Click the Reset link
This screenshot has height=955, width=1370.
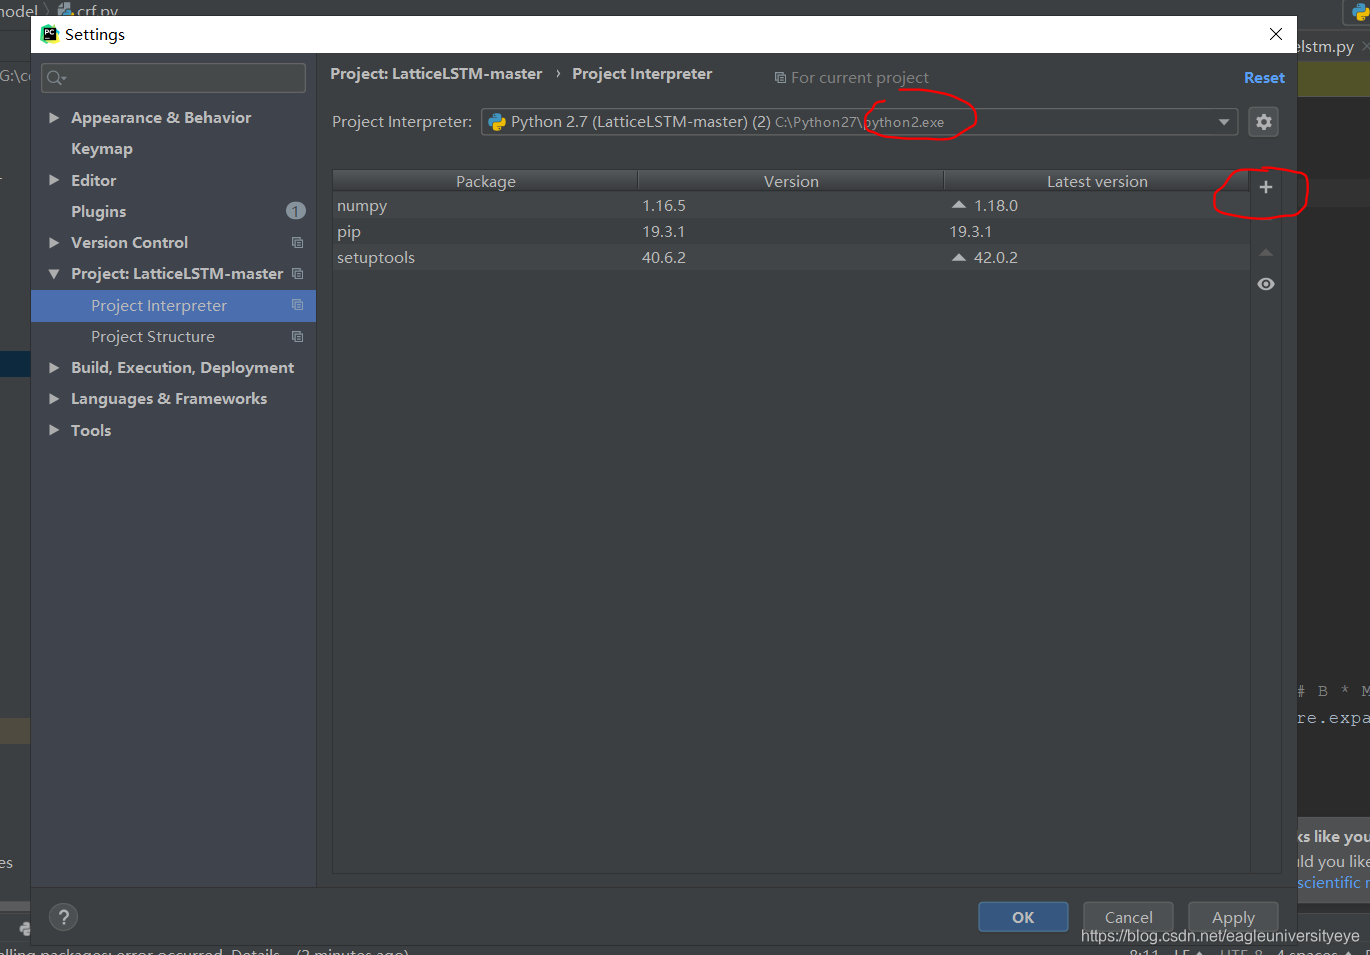pyautogui.click(x=1264, y=77)
